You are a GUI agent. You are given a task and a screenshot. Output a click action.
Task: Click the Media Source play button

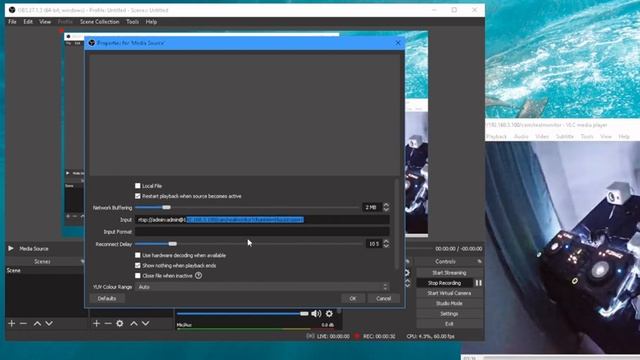[11, 249]
